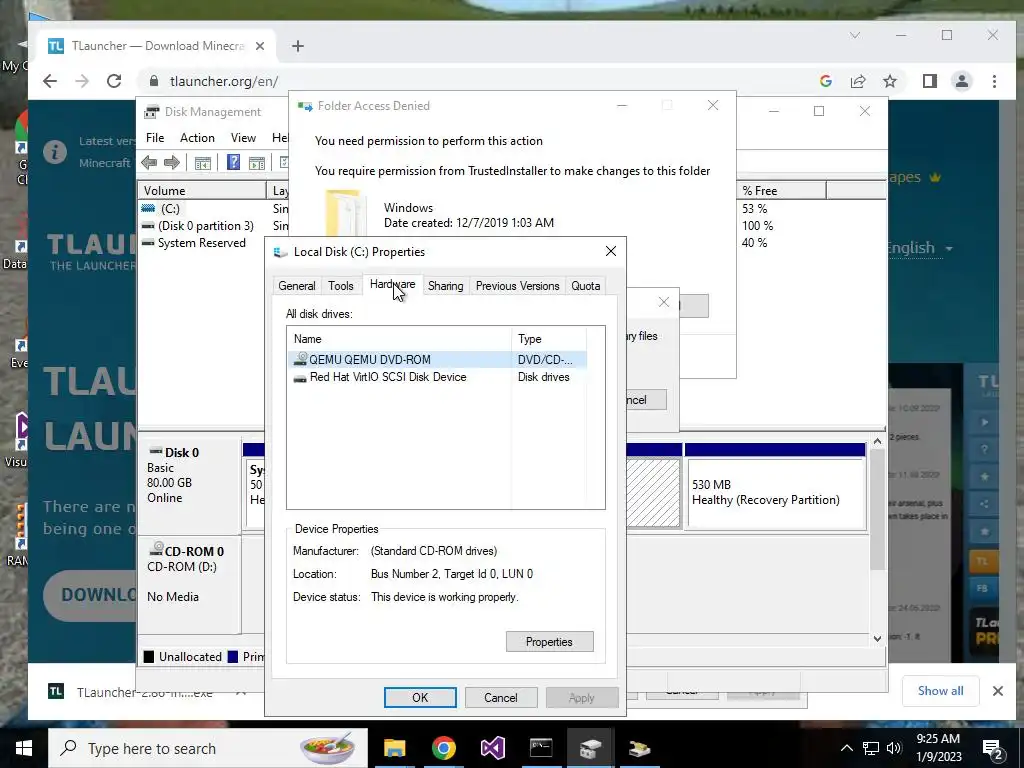The width and height of the screenshot is (1024, 768).
Task: Click the share page icon in Chrome
Action: click(x=857, y=81)
